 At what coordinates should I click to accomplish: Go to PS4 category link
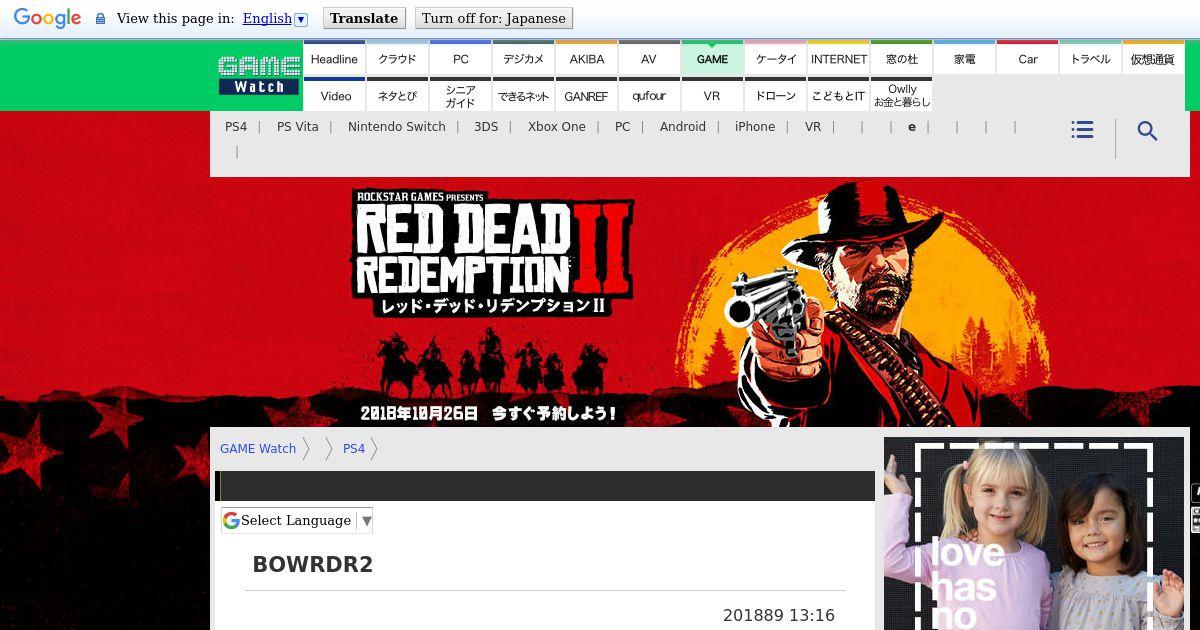tap(236, 127)
